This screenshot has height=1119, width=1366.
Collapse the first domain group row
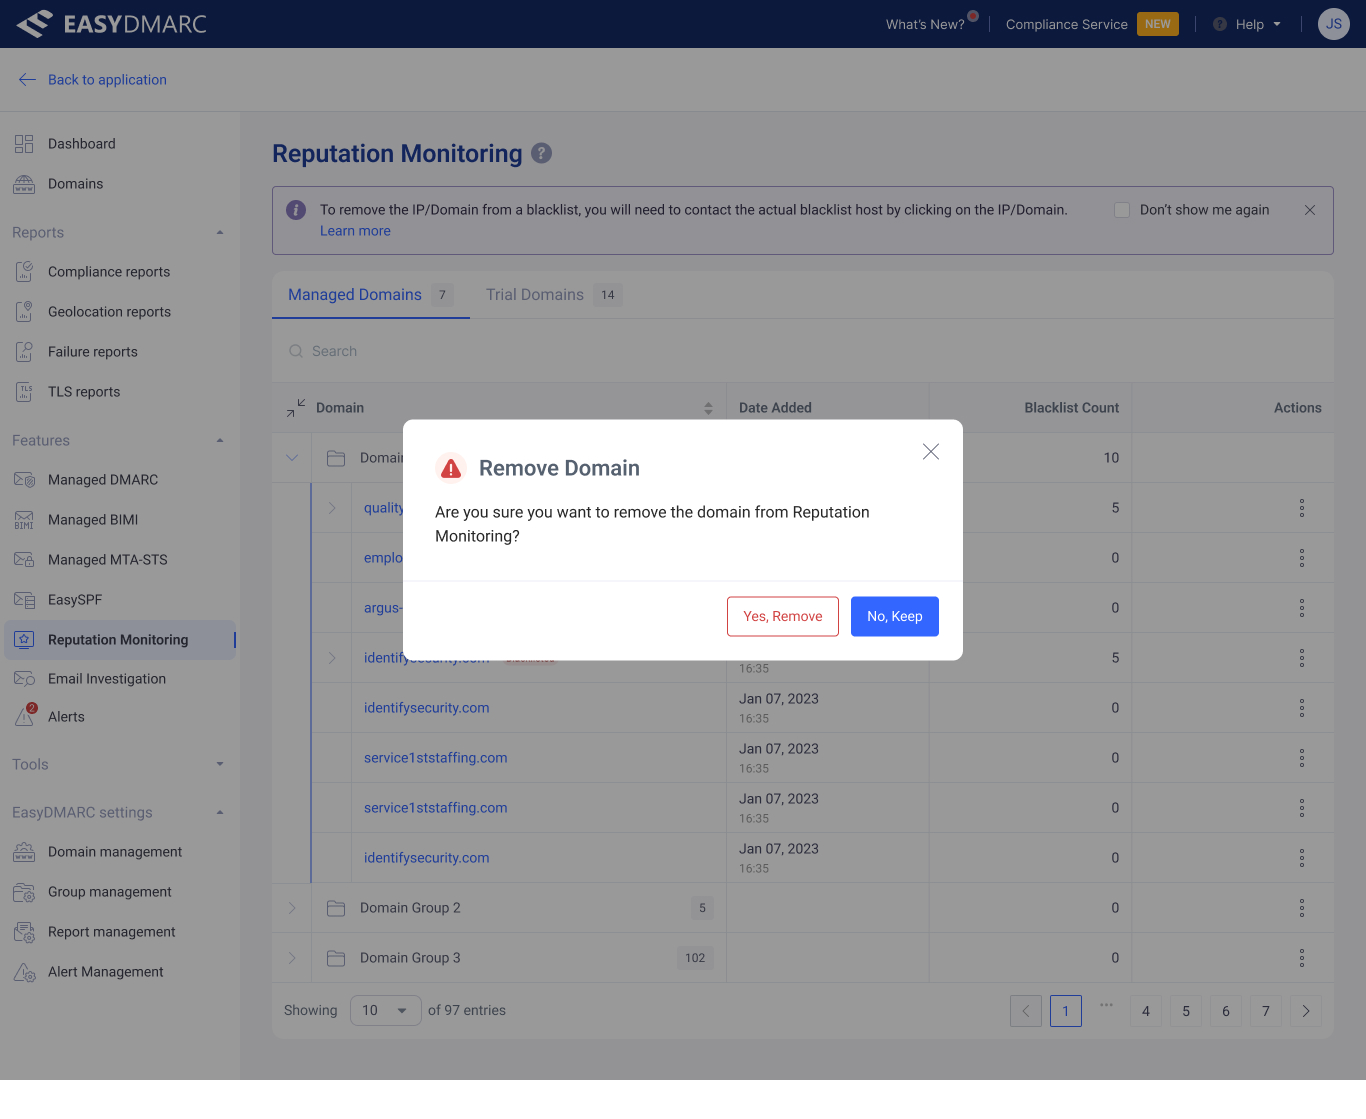[x=292, y=458]
